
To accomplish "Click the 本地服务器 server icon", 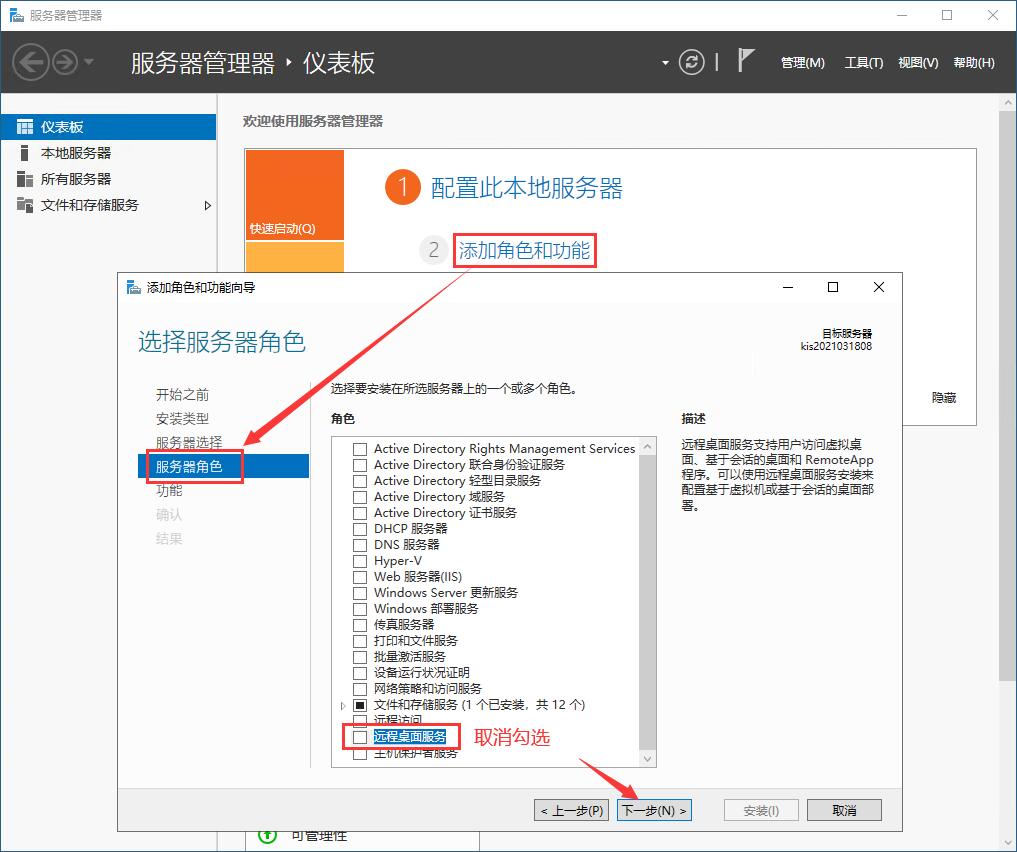I will 25,153.
